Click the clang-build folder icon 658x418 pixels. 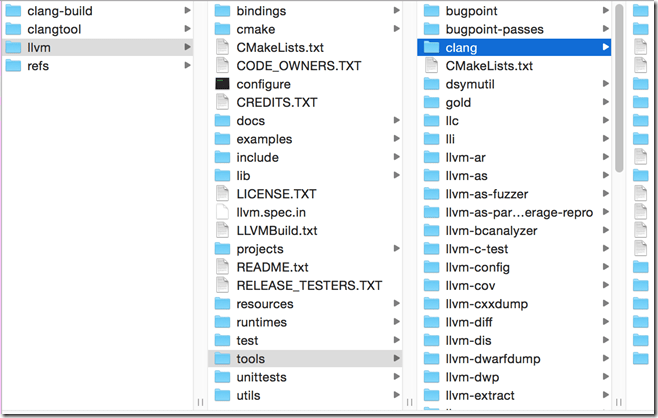pos(14,10)
